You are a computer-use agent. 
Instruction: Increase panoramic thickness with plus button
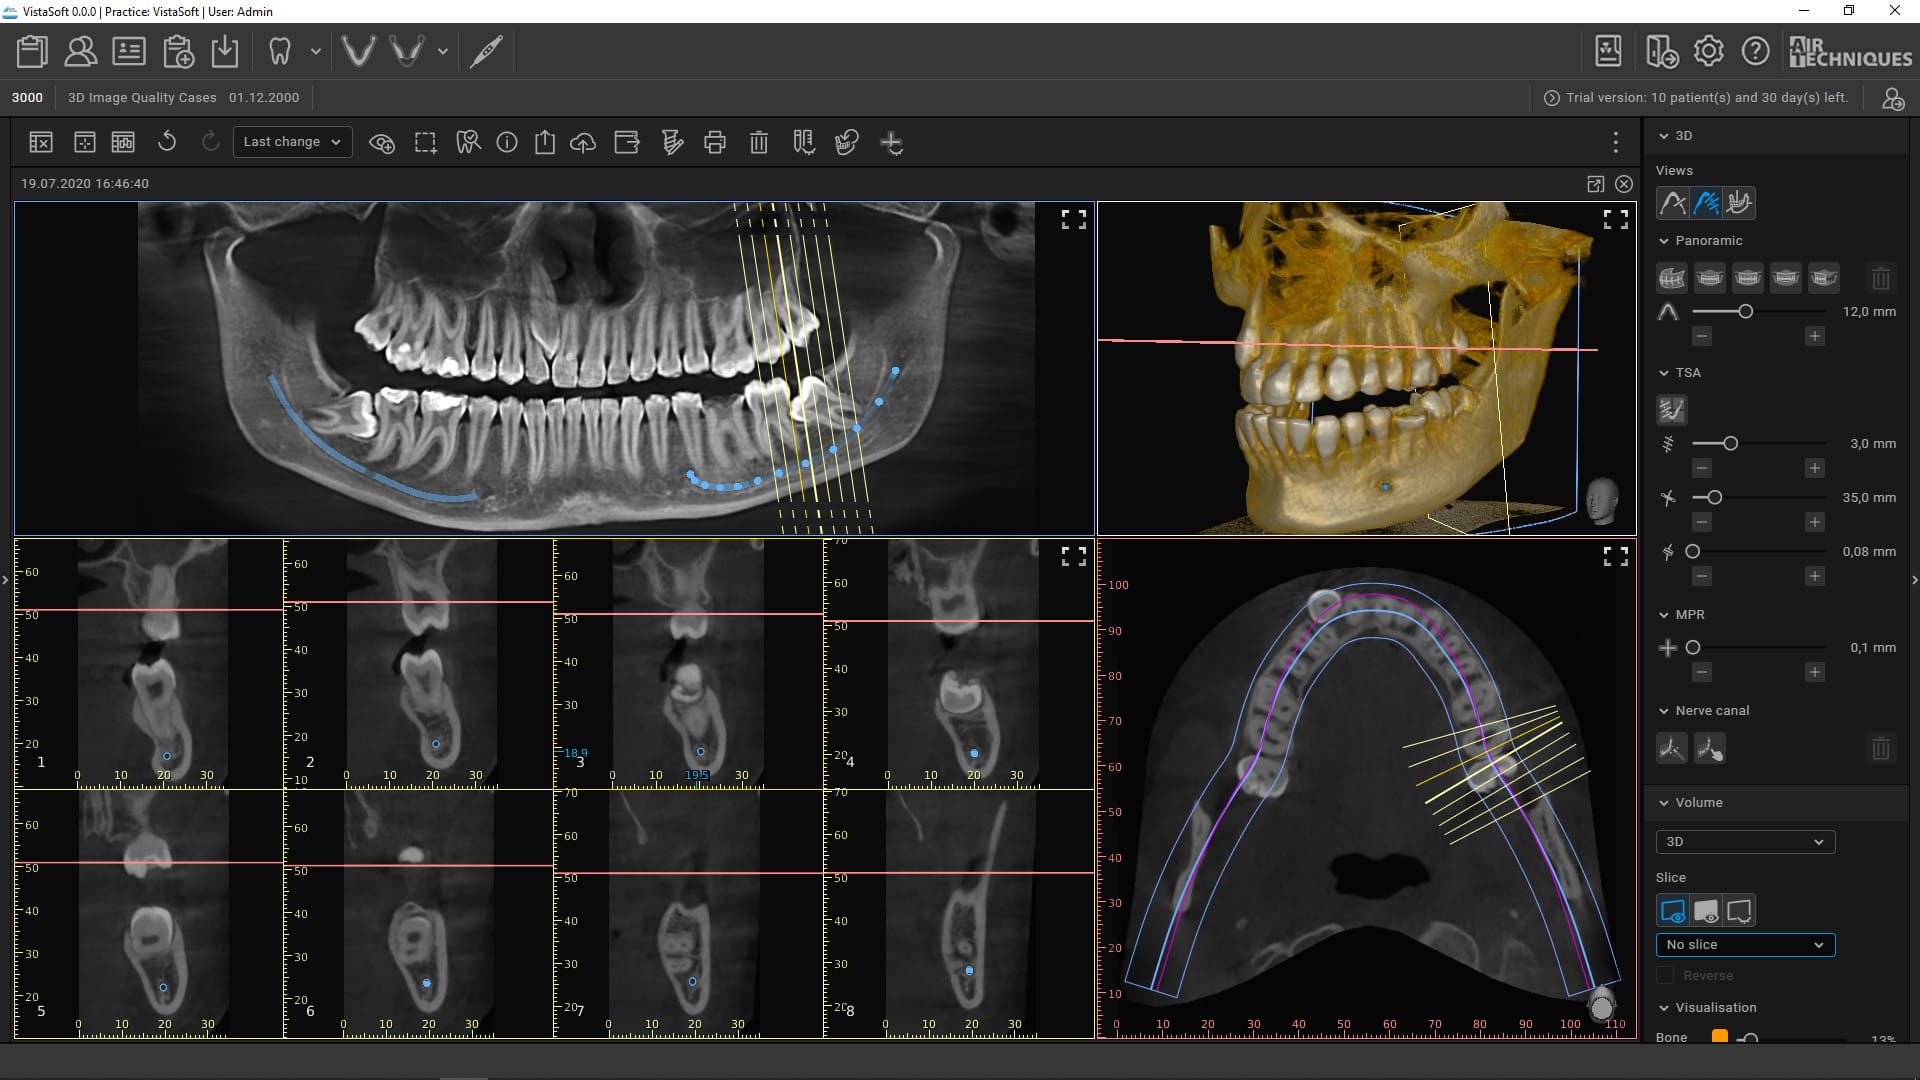[1815, 336]
